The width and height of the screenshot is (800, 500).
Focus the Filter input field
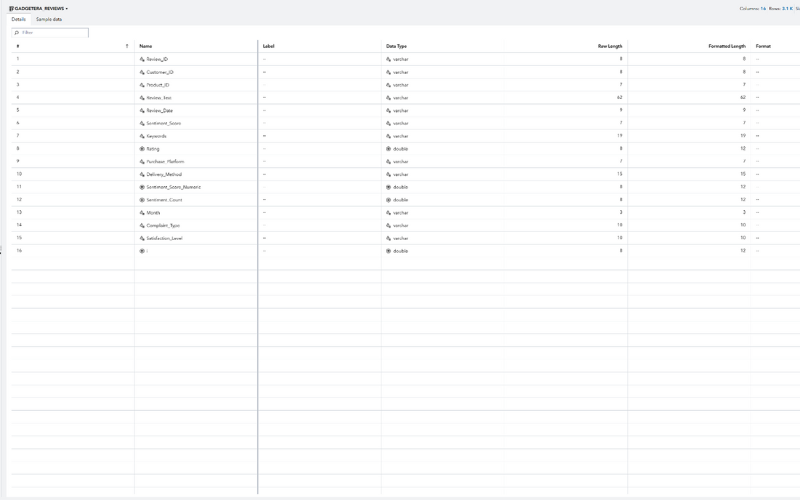click(50, 33)
